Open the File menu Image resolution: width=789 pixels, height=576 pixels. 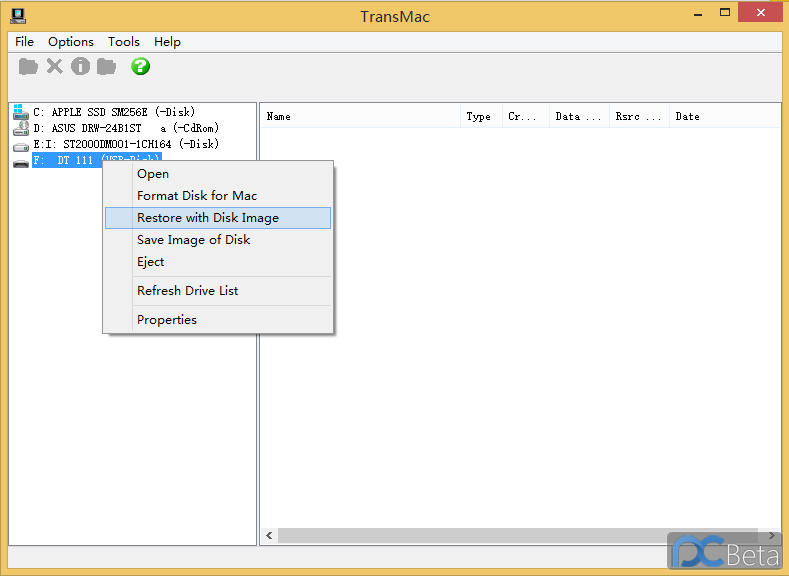[24, 42]
